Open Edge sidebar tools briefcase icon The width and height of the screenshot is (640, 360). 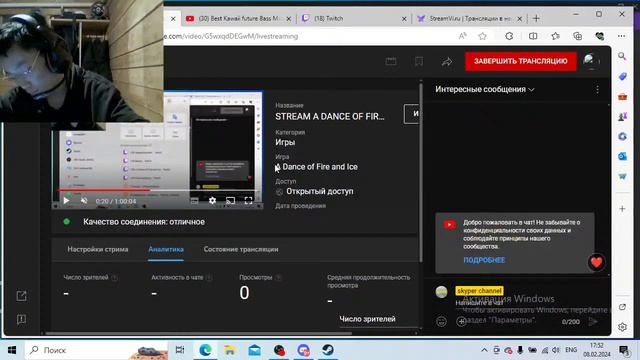coord(622,97)
